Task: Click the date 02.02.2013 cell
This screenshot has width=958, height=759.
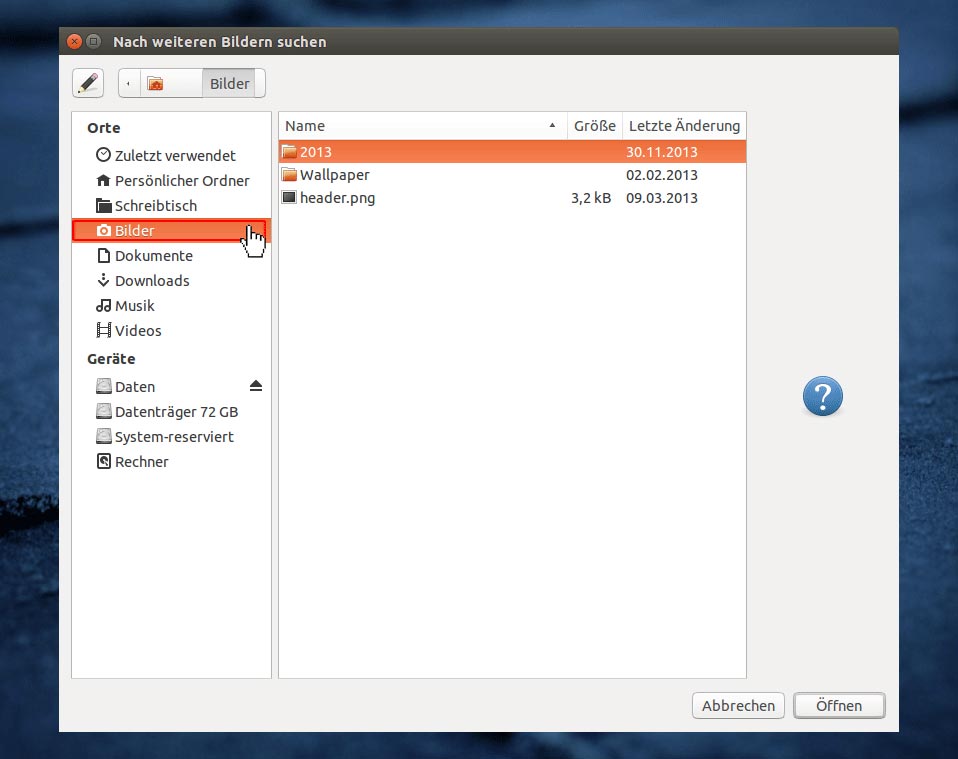Action: point(662,175)
